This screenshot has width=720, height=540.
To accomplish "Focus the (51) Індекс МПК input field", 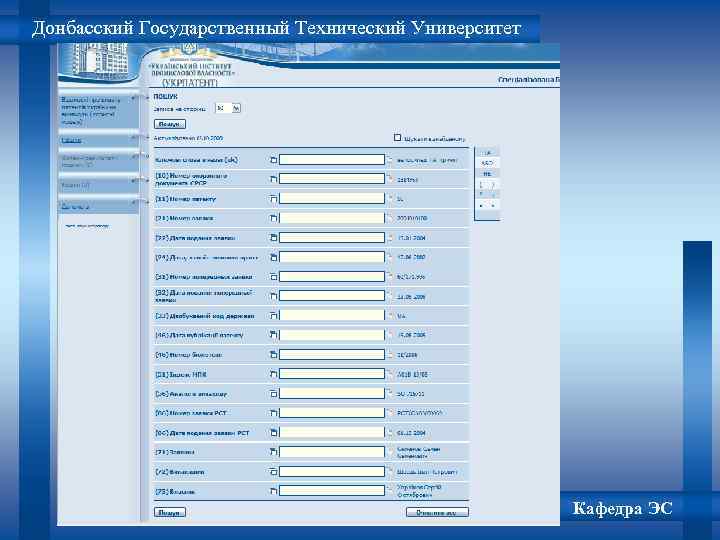I will (332, 374).
